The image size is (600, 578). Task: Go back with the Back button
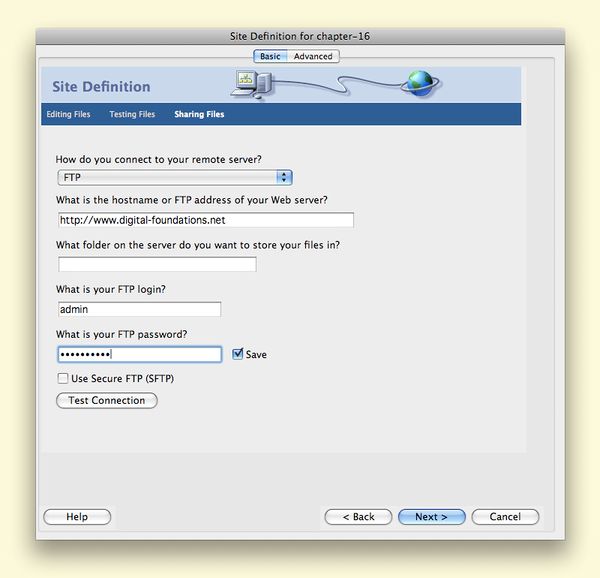[358, 517]
